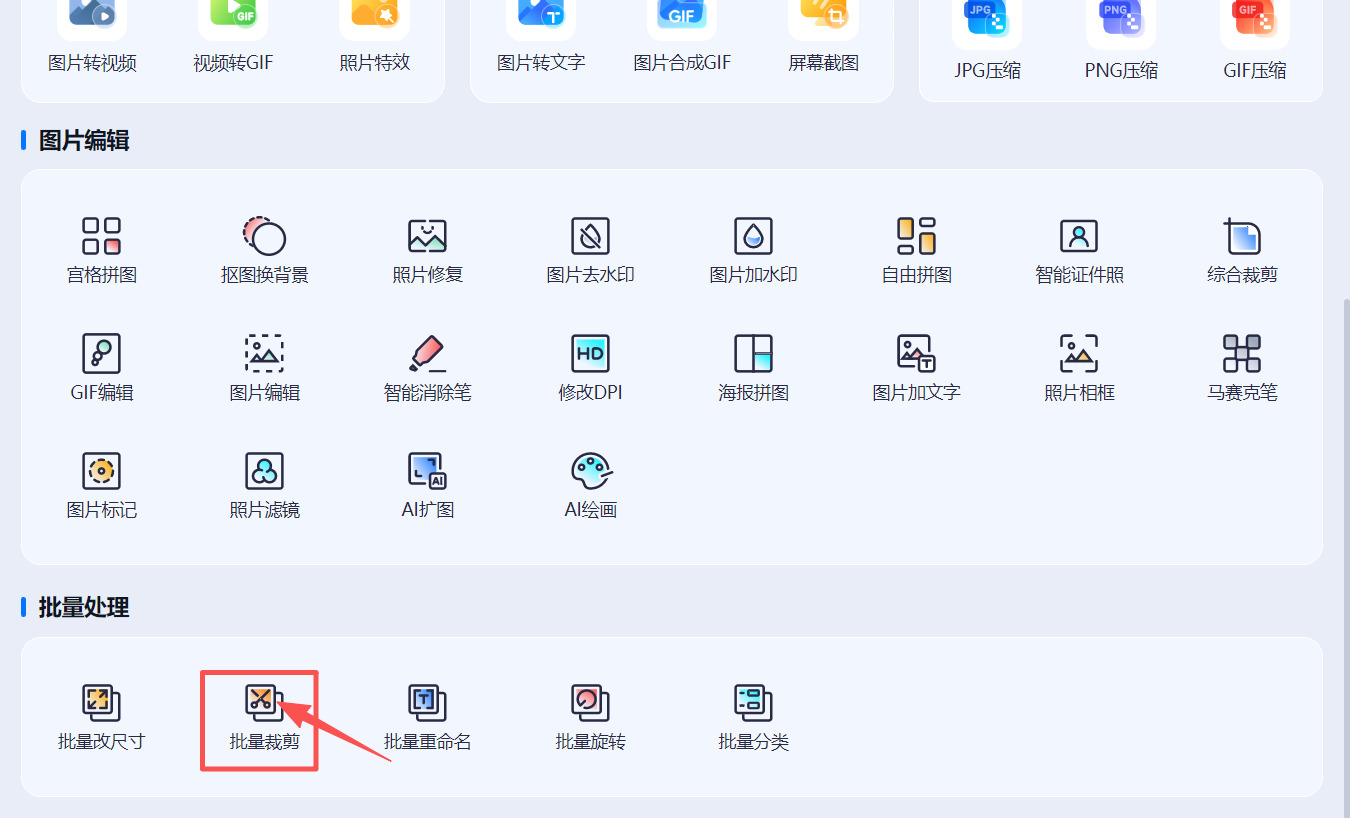Open the JPG压缩 compressor
Viewport: 1350px width, 818px height.
tap(986, 40)
